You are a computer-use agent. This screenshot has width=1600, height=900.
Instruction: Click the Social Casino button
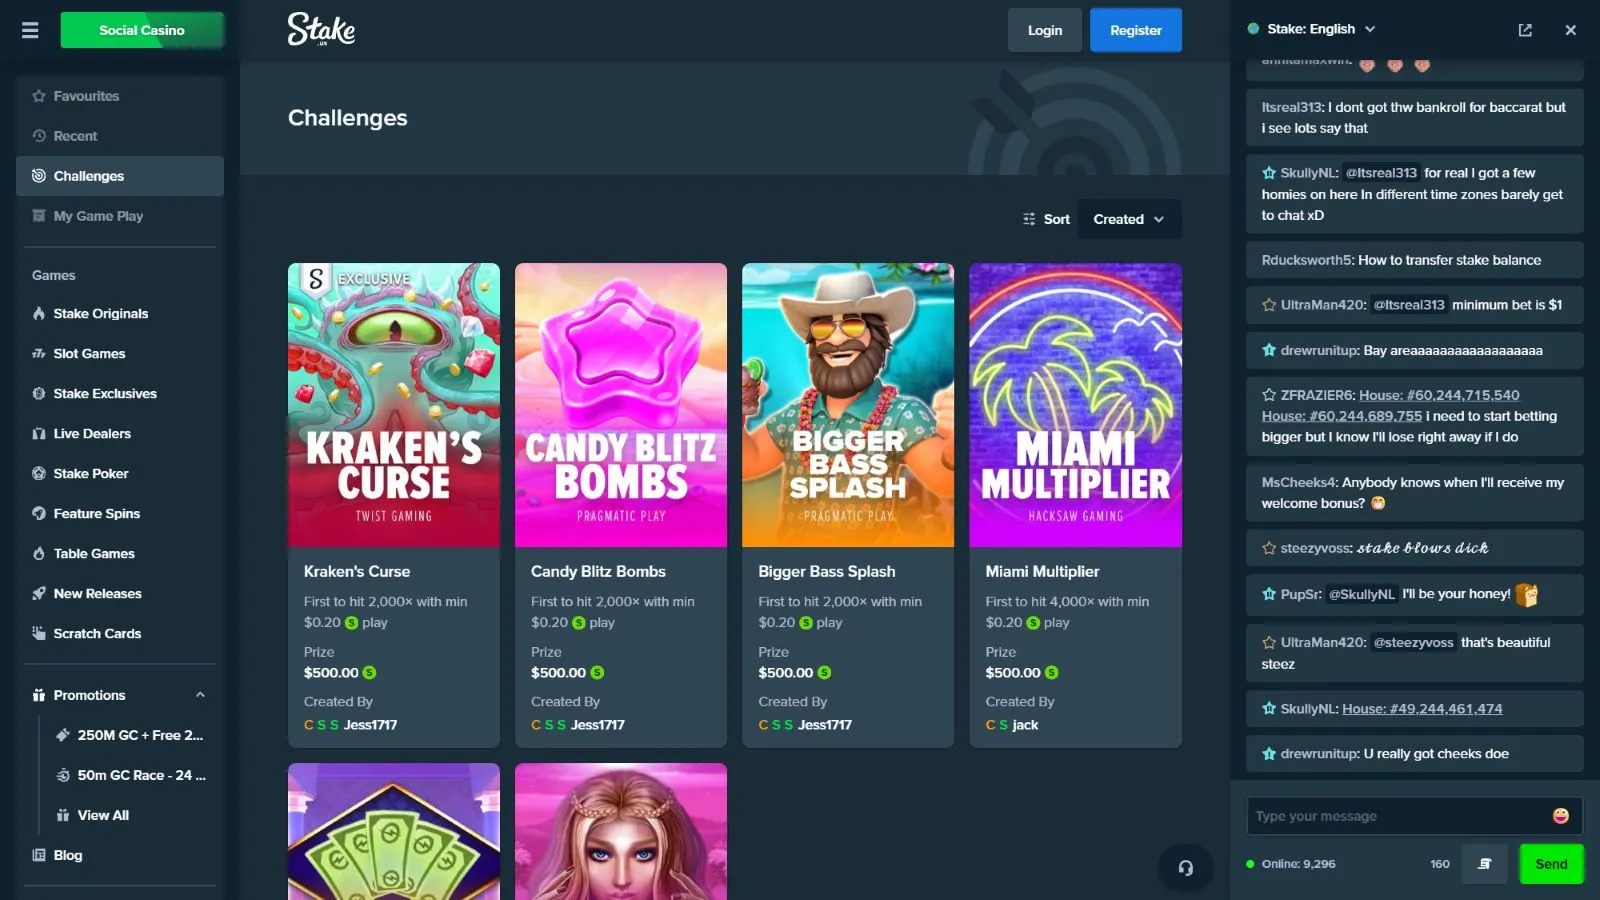(142, 30)
